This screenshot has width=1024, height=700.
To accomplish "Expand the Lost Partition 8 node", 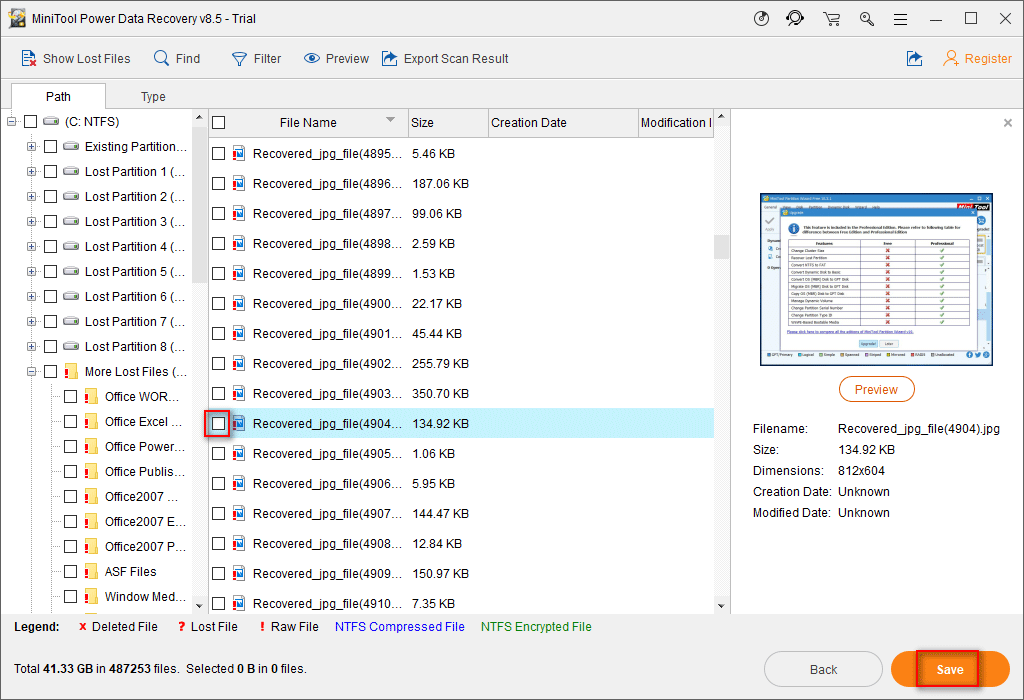I will (x=31, y=346).
